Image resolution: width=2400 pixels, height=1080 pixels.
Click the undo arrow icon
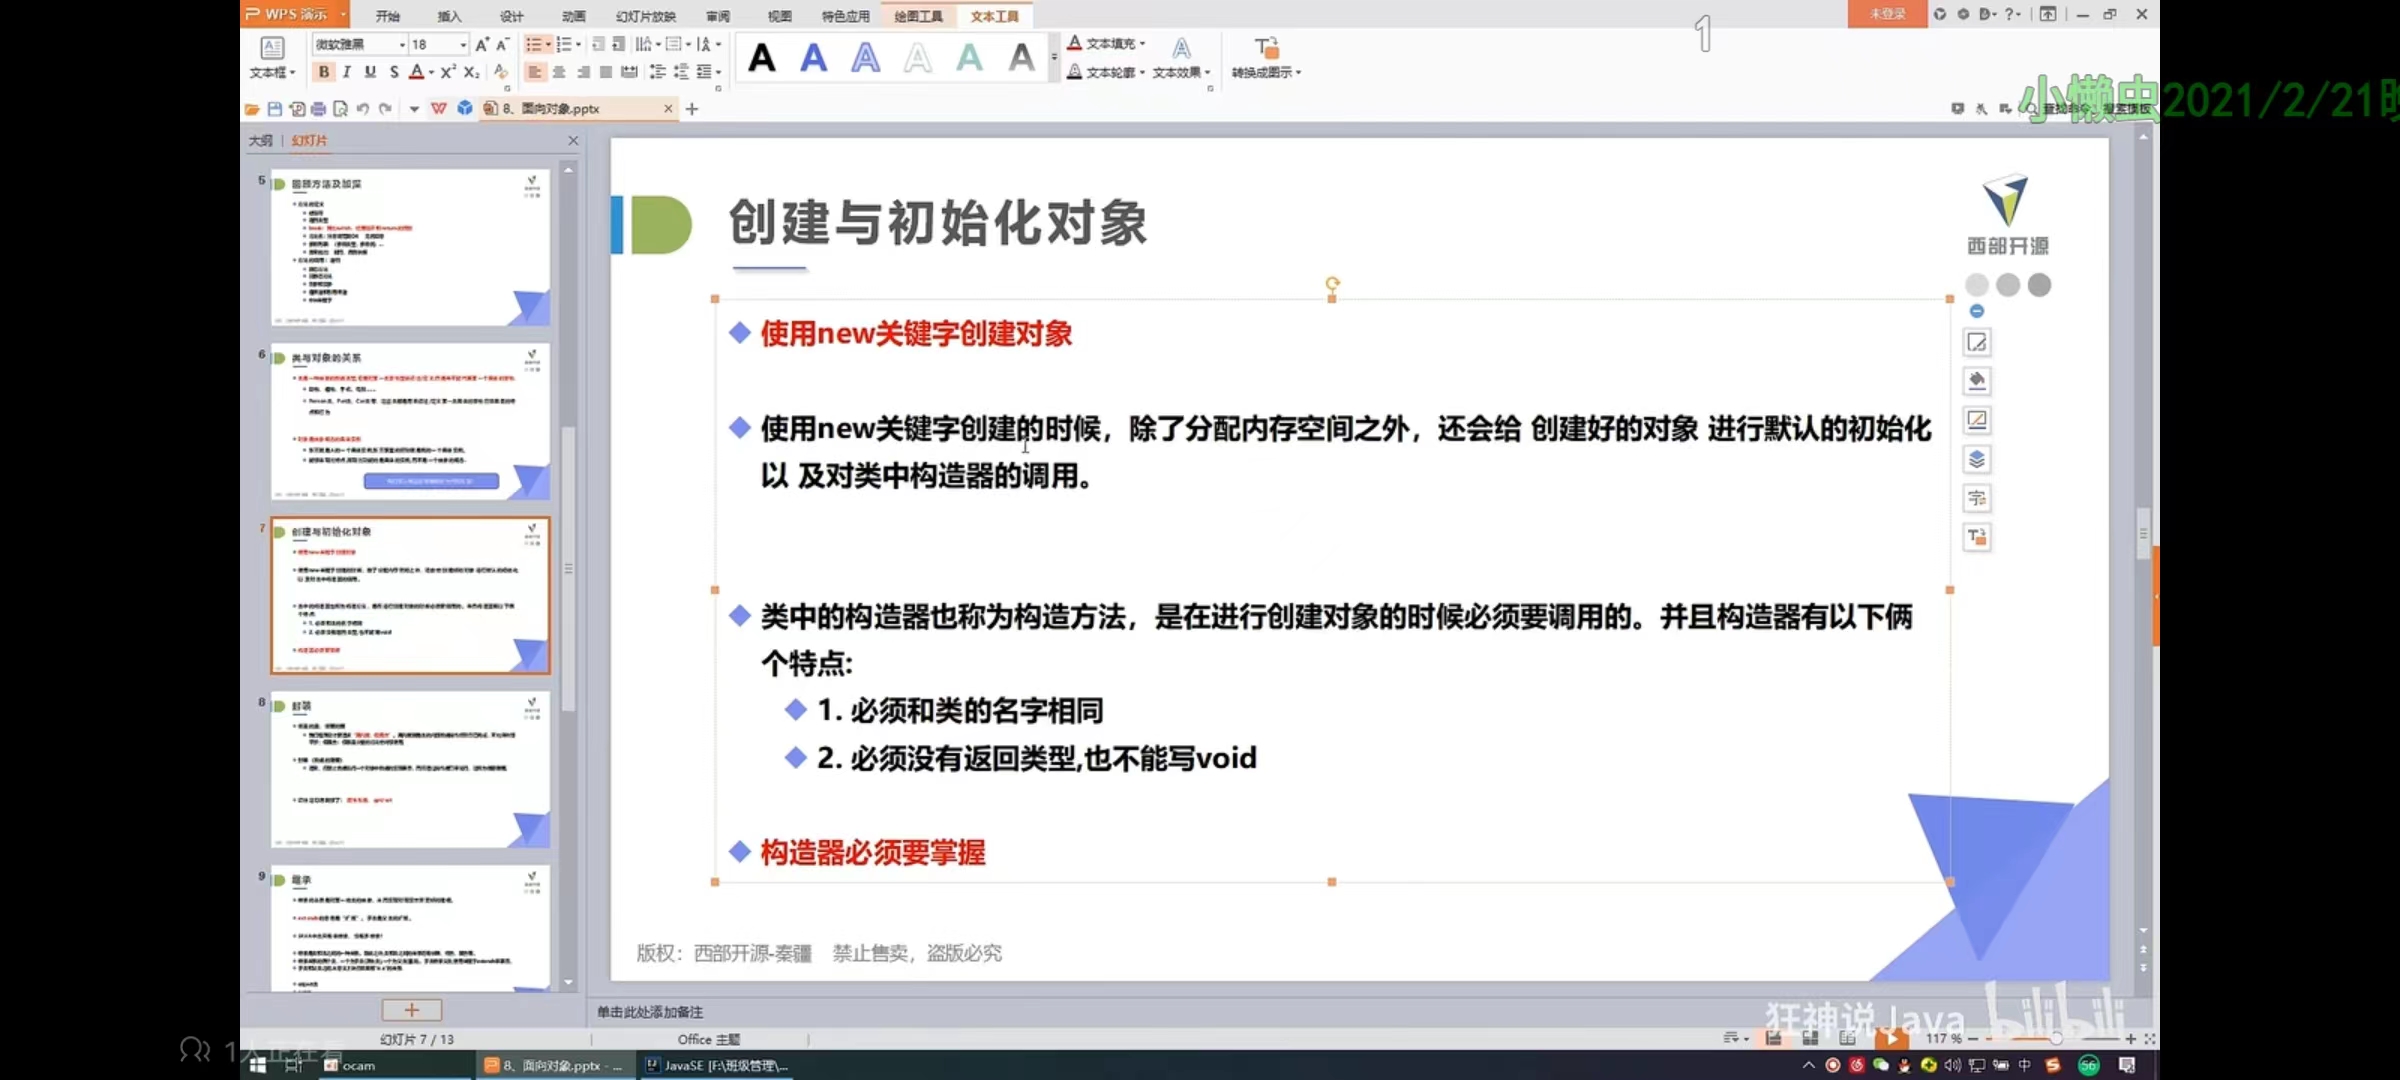click(363, 109)
